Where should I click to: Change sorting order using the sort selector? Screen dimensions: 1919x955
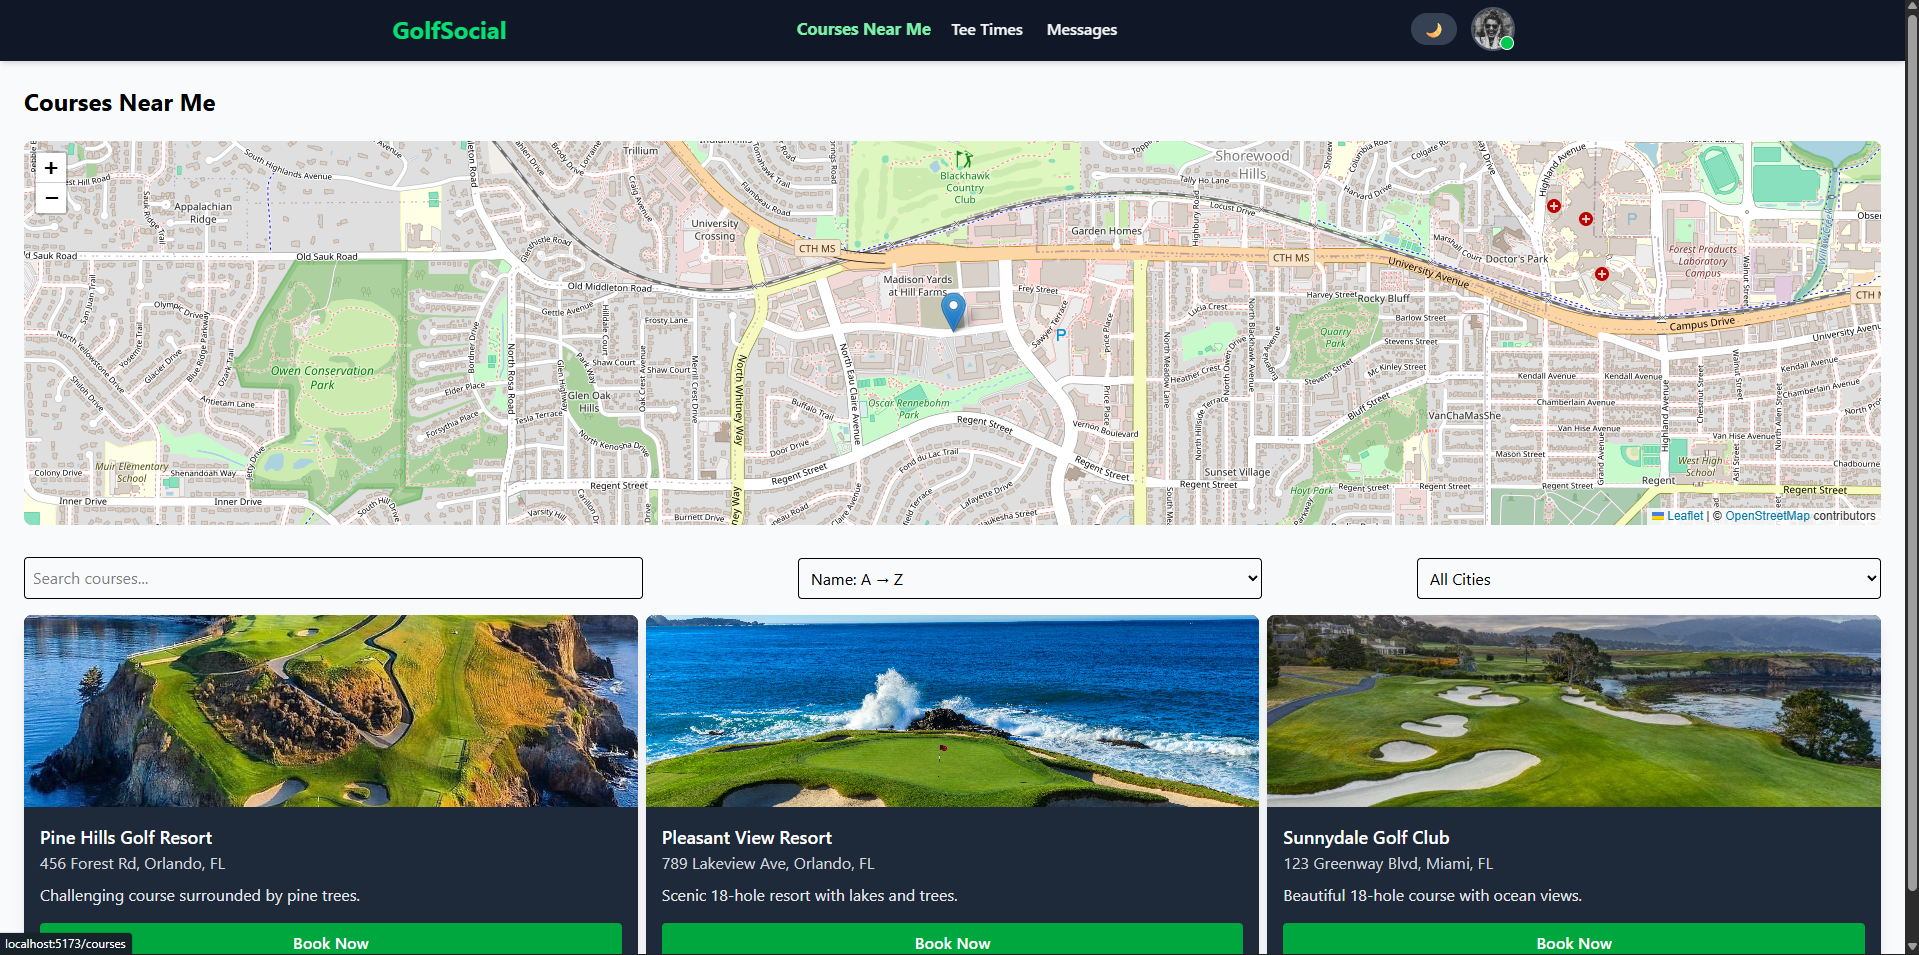[x=1028, y=578]
